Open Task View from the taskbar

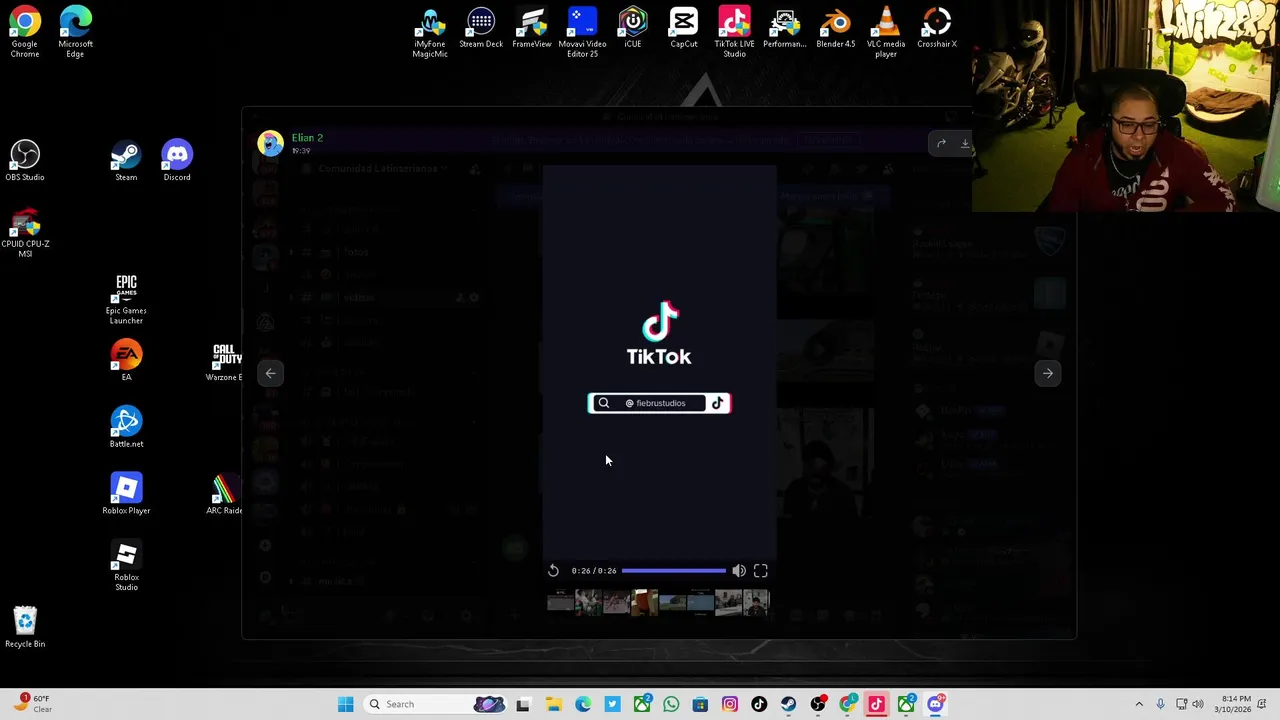522,704
